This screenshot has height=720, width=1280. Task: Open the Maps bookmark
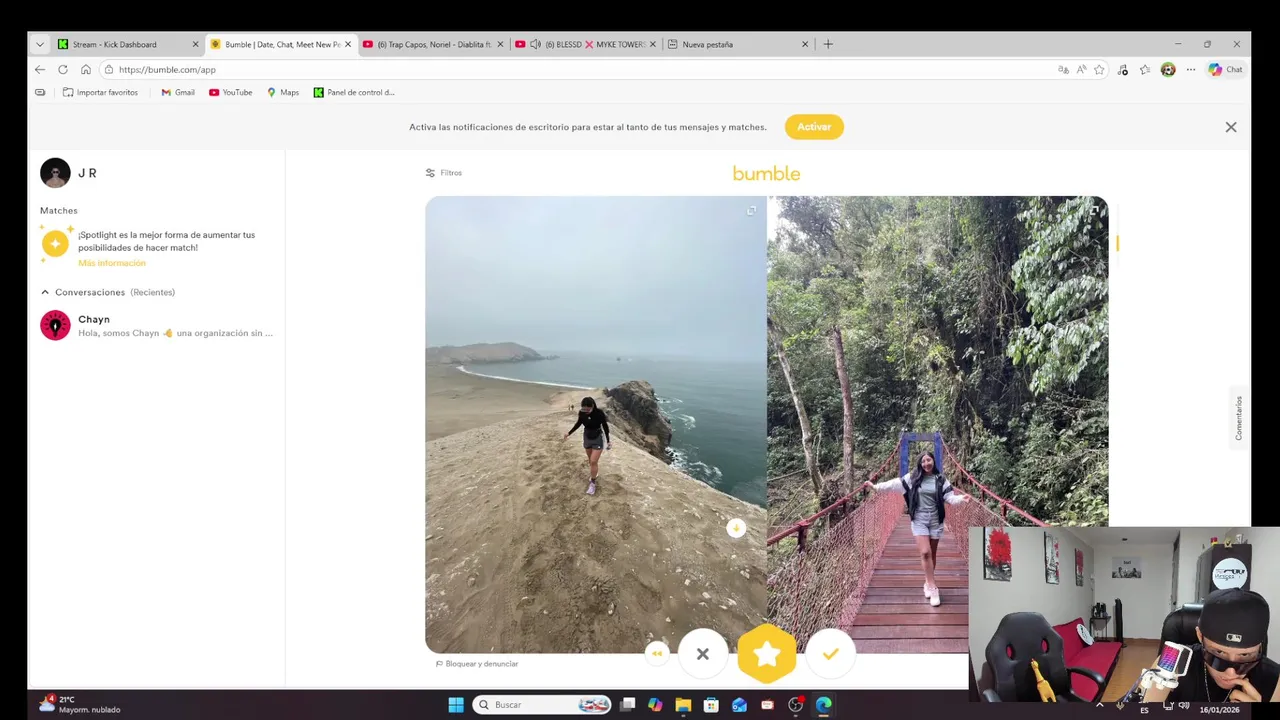point(283,92)
